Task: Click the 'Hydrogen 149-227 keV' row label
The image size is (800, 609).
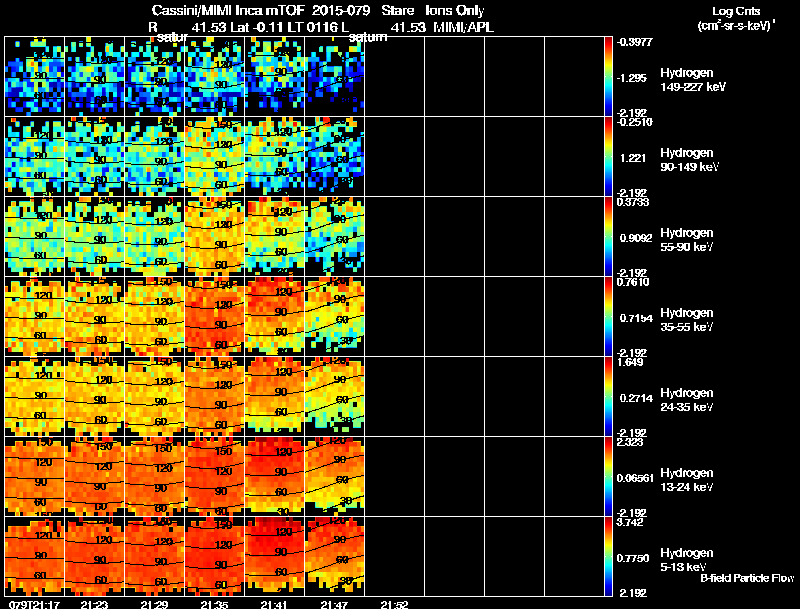Action: (x=692, y=80)
